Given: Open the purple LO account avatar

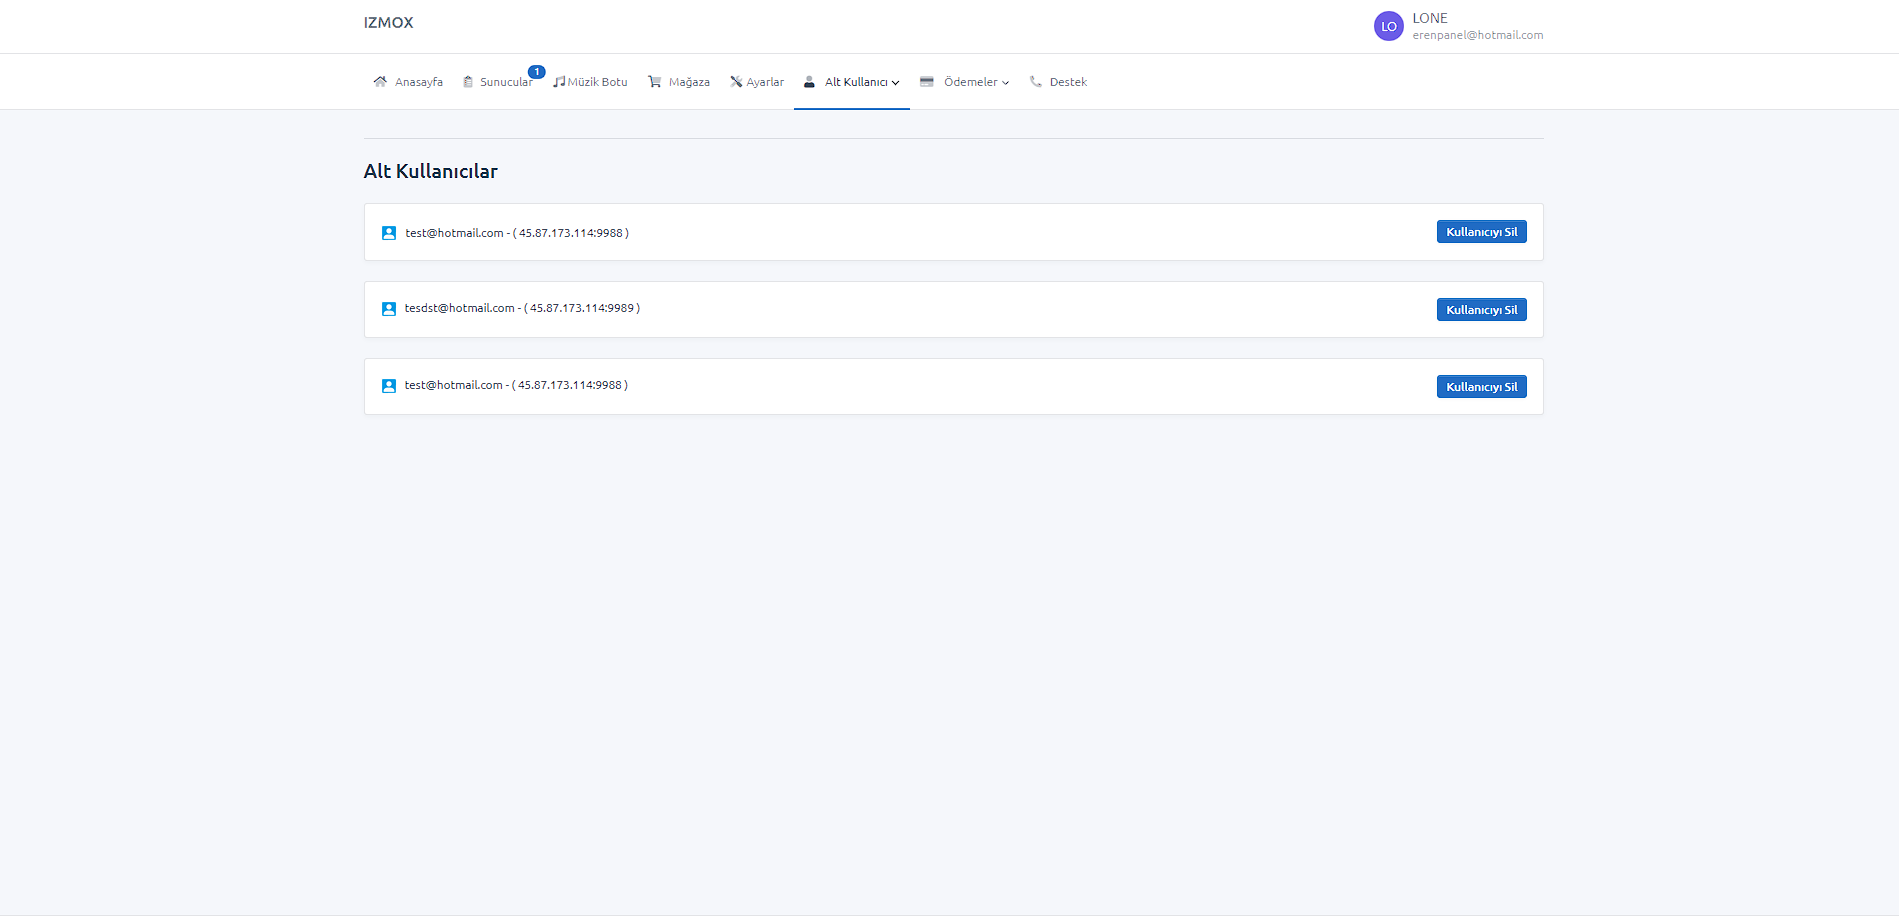Looking at the screenshot, I should 1388,26.
